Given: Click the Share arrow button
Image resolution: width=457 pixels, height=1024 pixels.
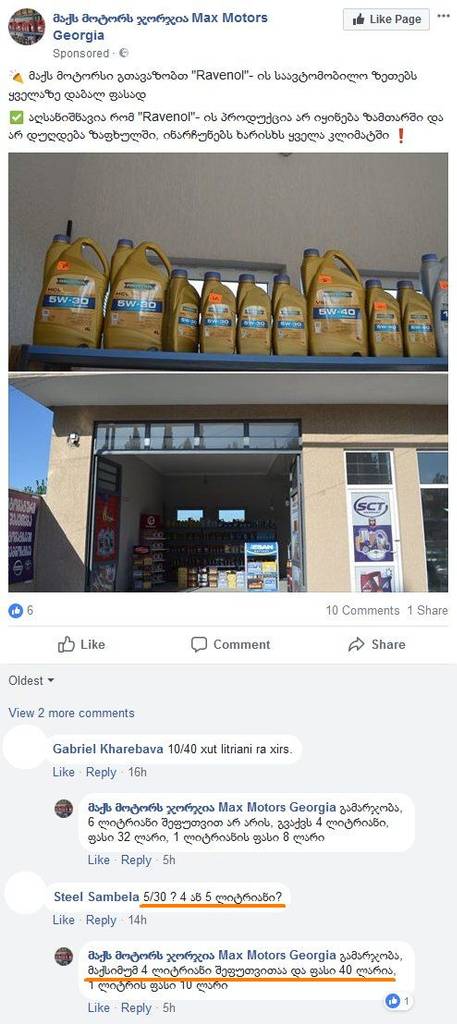Looking at the screenshot, I should click(377, 645).
